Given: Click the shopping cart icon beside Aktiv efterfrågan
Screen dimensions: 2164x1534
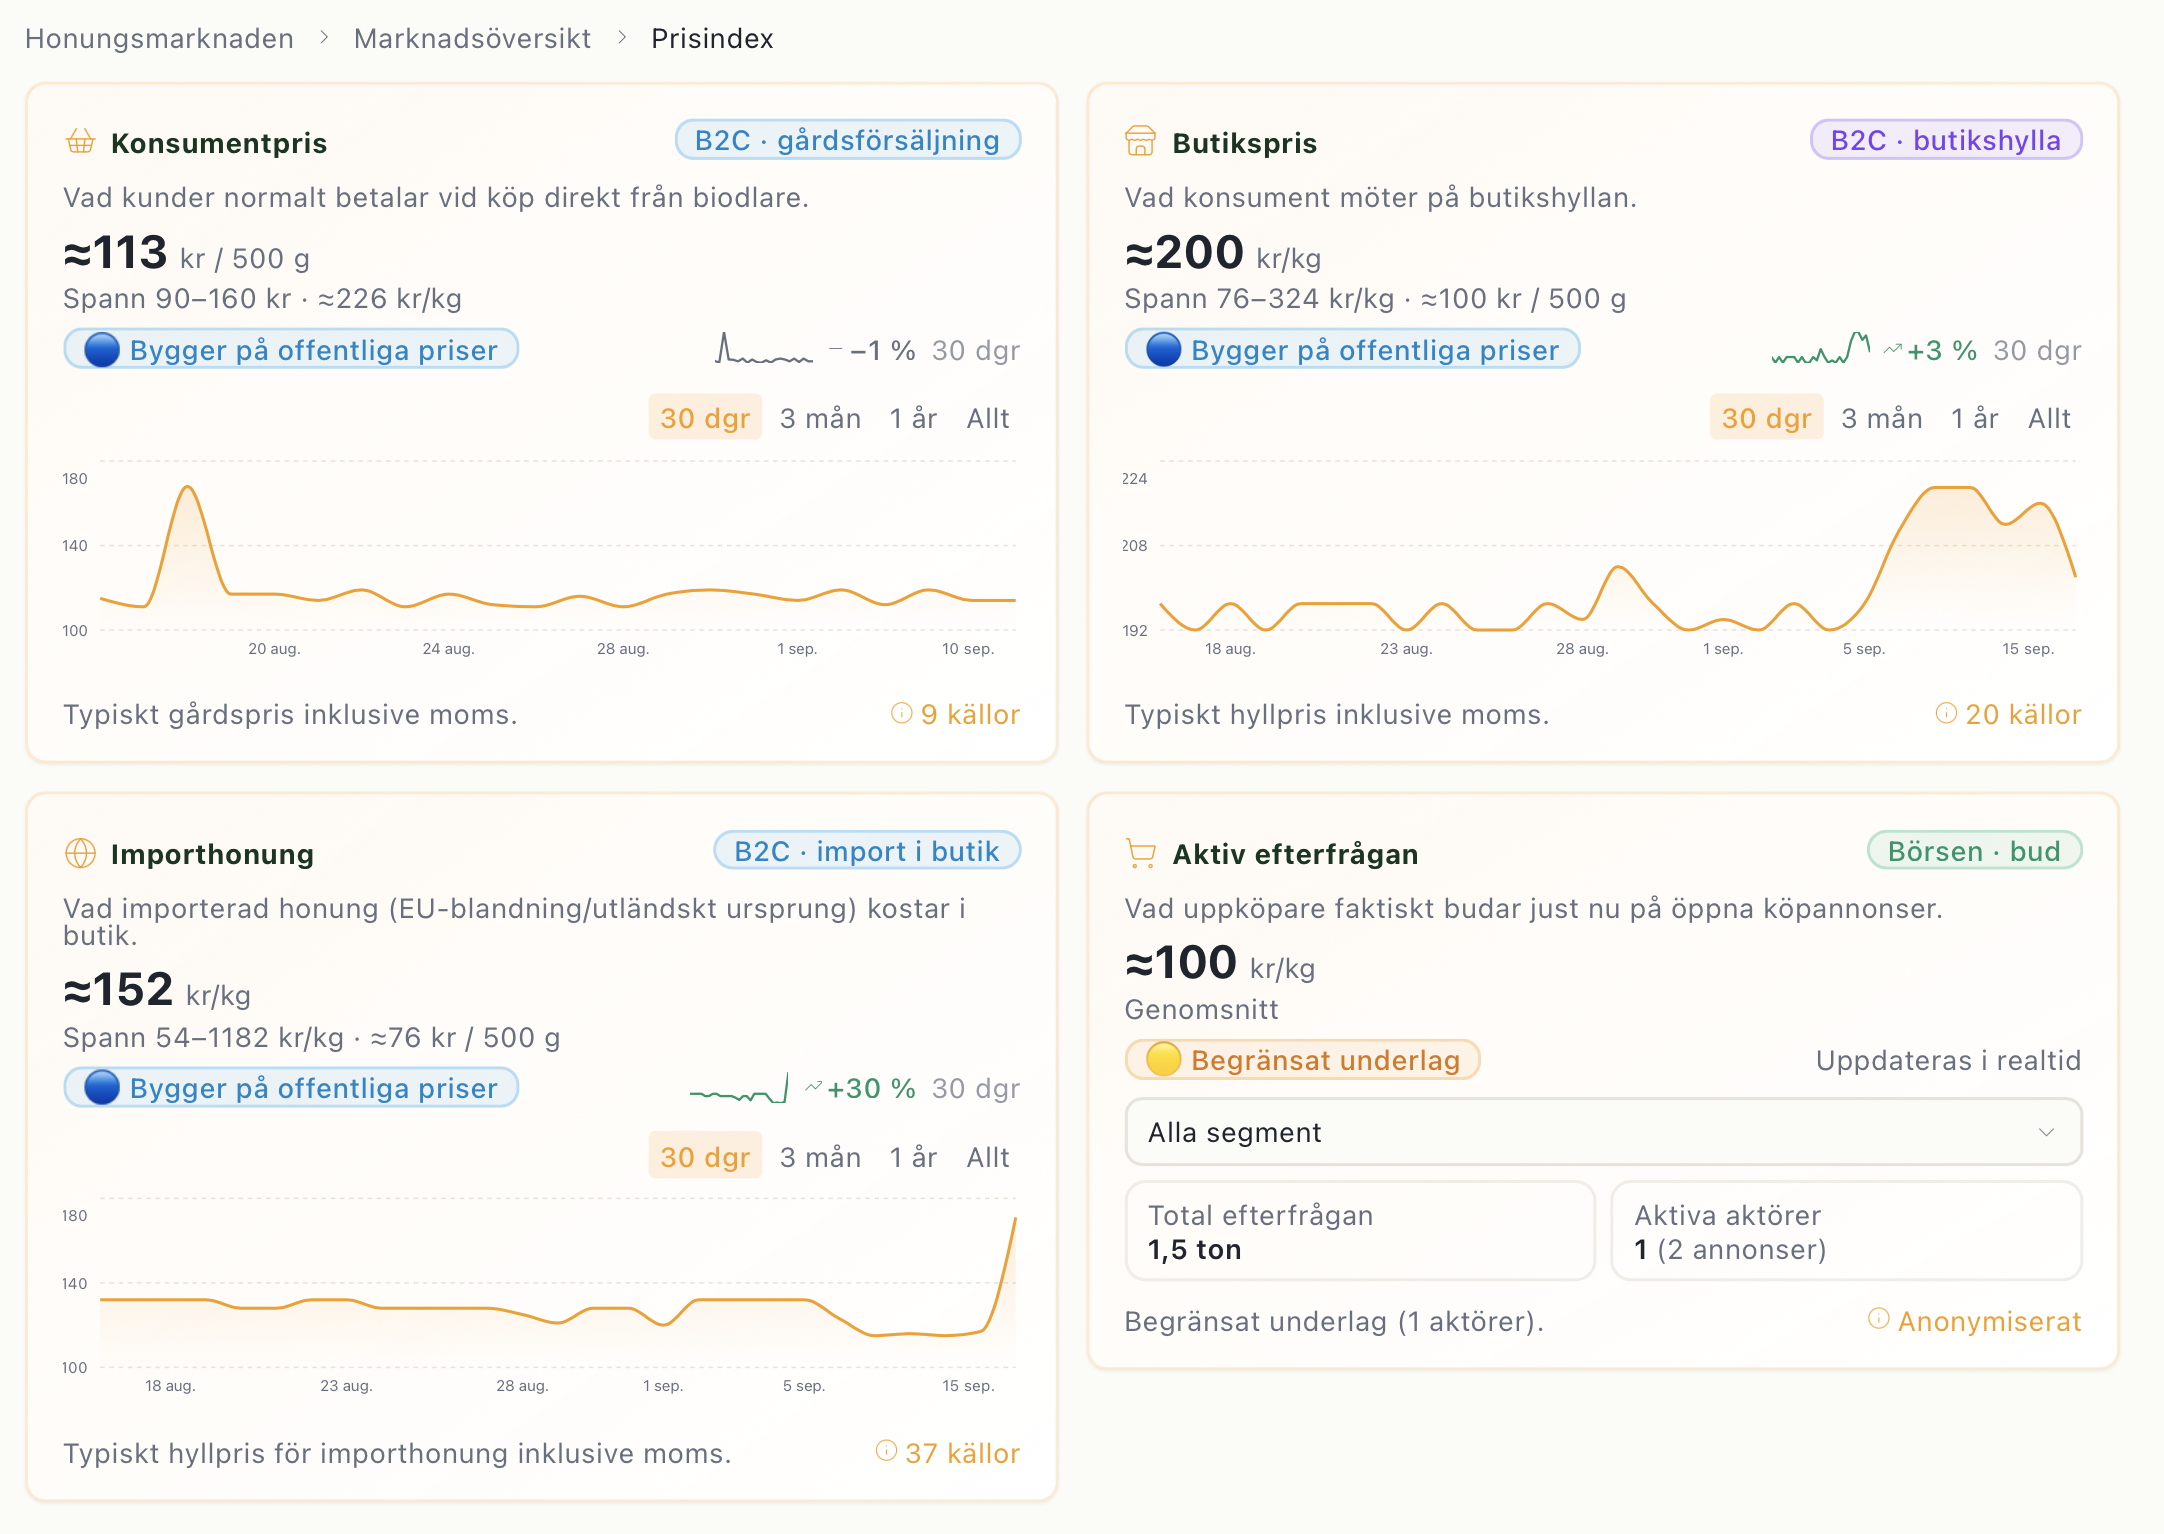Looking at the screenshot, I should [x=1141, y=853].
